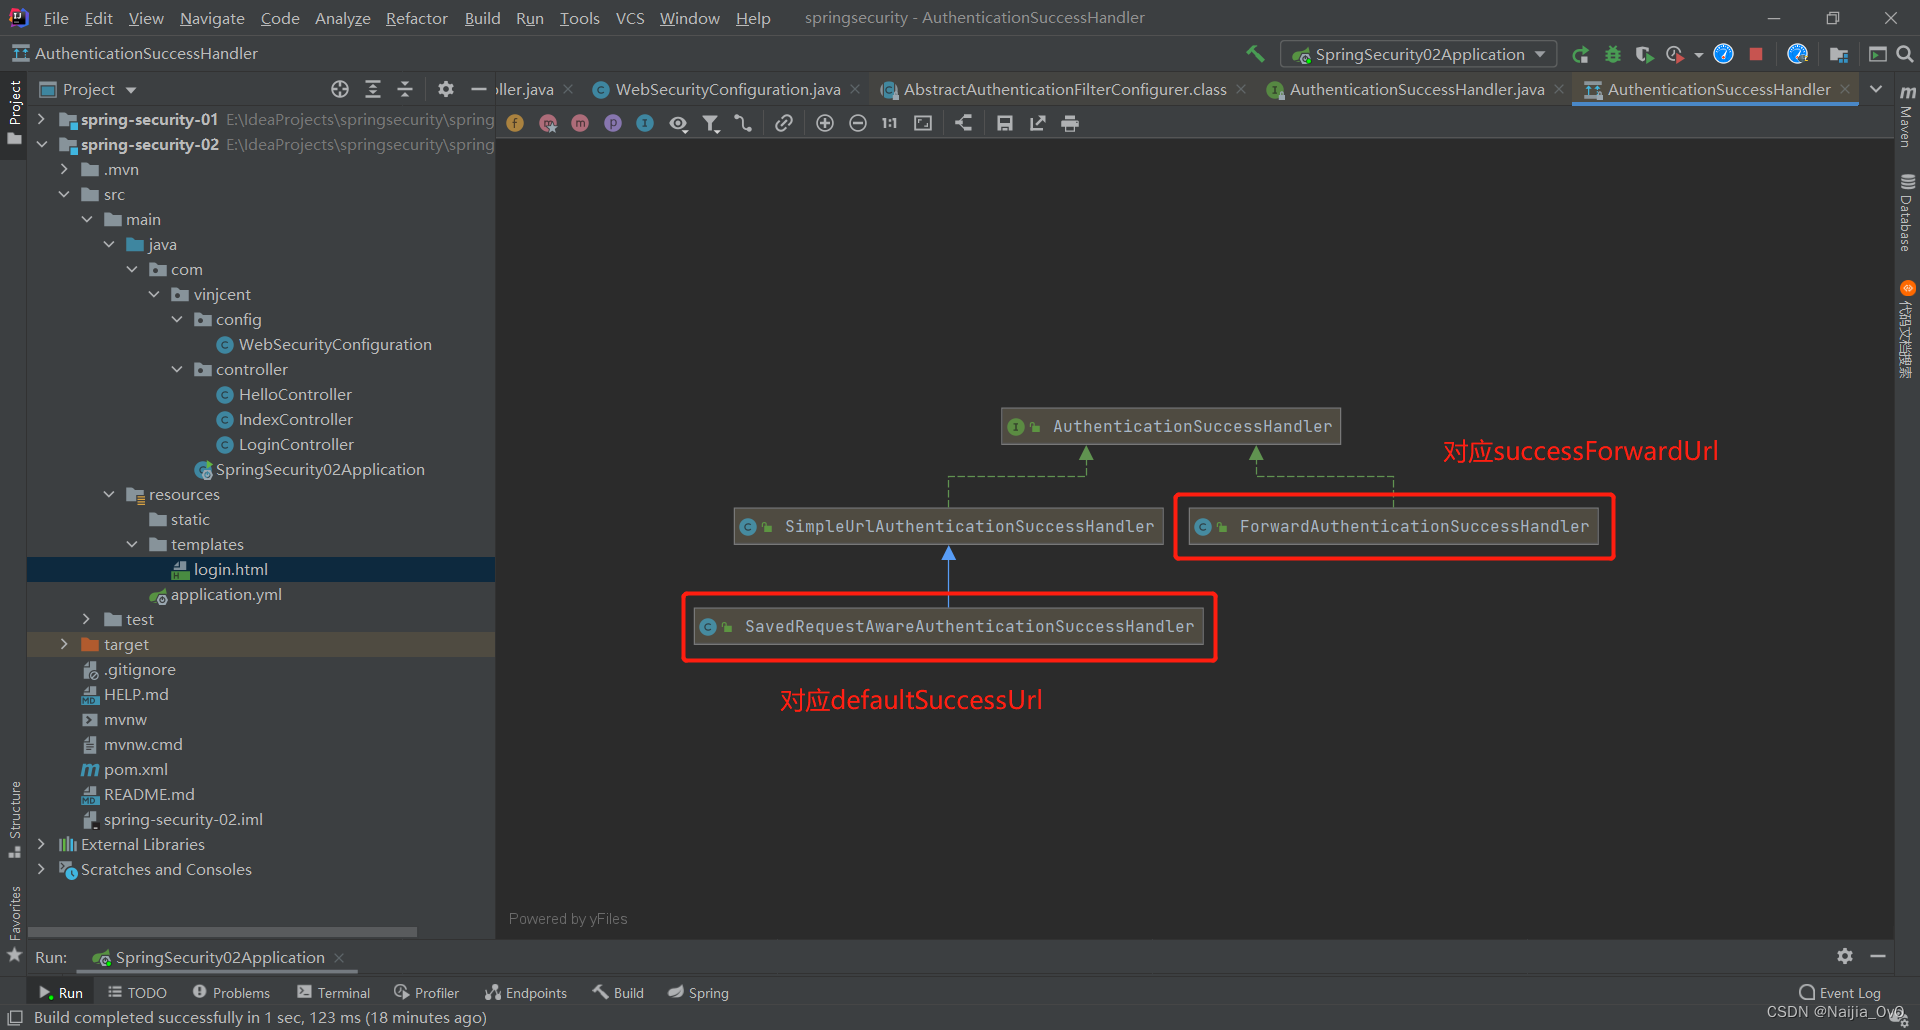Screen dimensions: 1920x1030
Task: Open the Event Log
Action: click(1840, 992)
